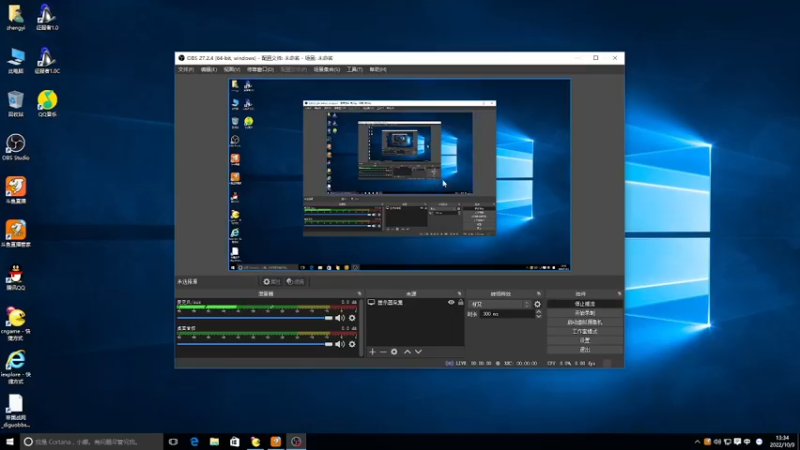Click the 设置 (Settings) button in controls
Screen dimensions: 800x450
click(585, 340)
